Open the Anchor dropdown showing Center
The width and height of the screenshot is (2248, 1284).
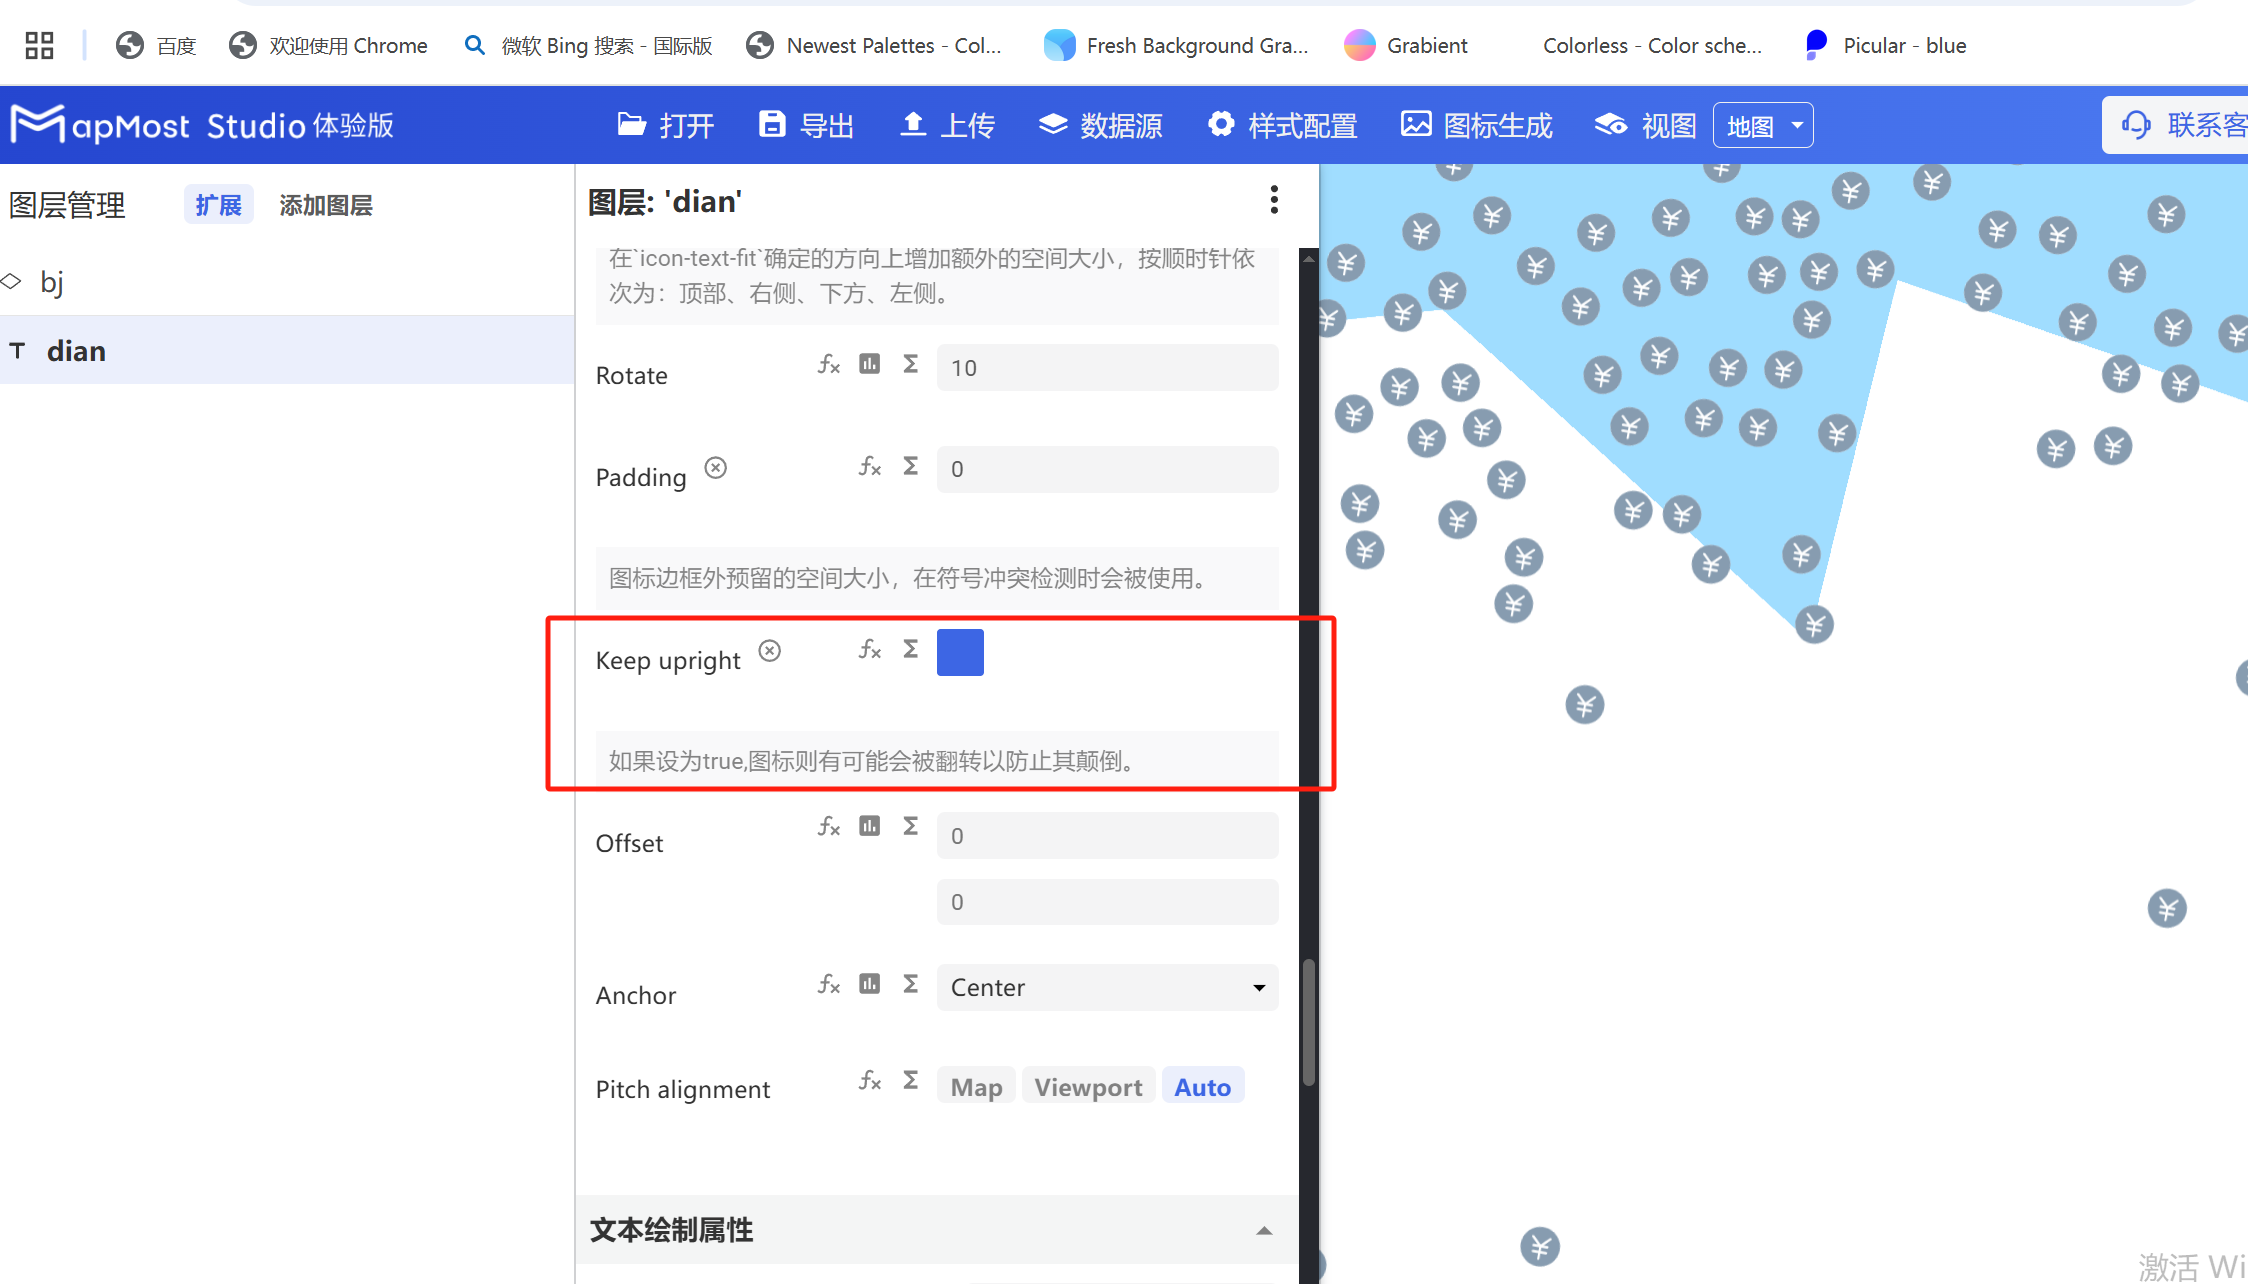[1106, 987]
